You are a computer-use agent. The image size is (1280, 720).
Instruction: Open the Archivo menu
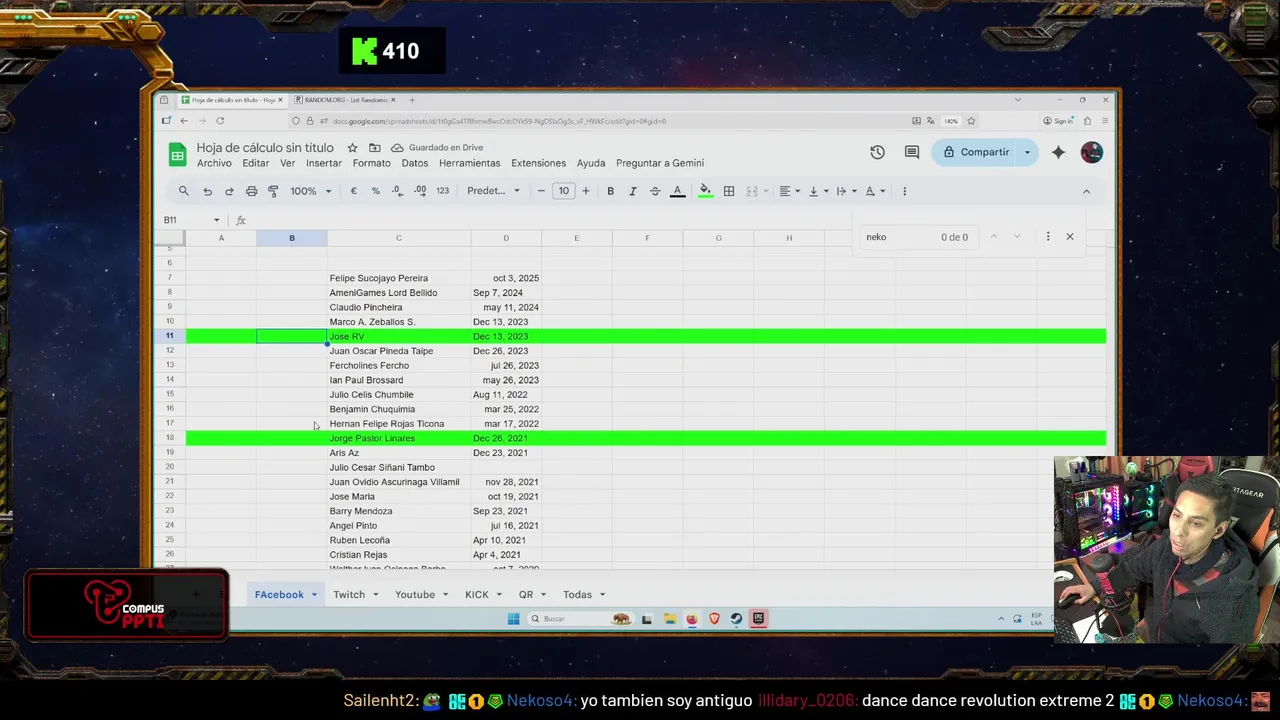pyautogui.click(x=214, y=163)
